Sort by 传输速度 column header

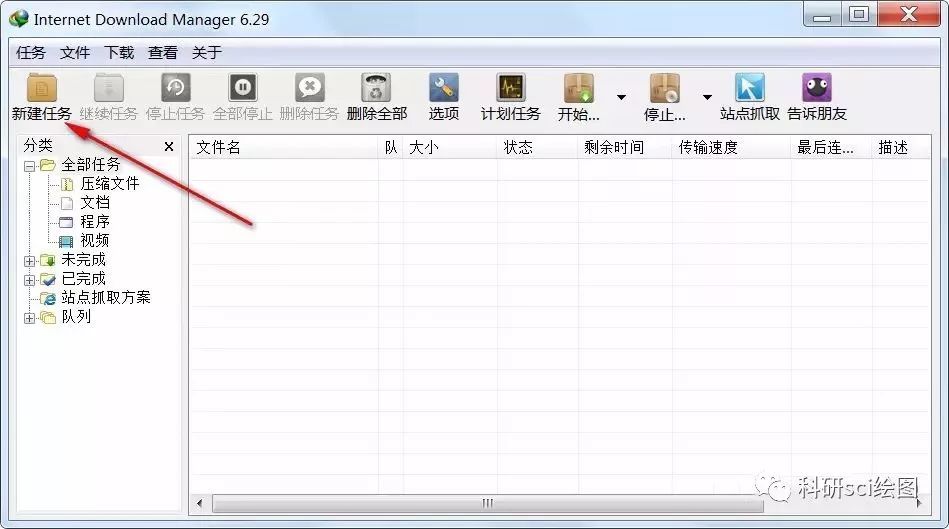click(732, 147)
